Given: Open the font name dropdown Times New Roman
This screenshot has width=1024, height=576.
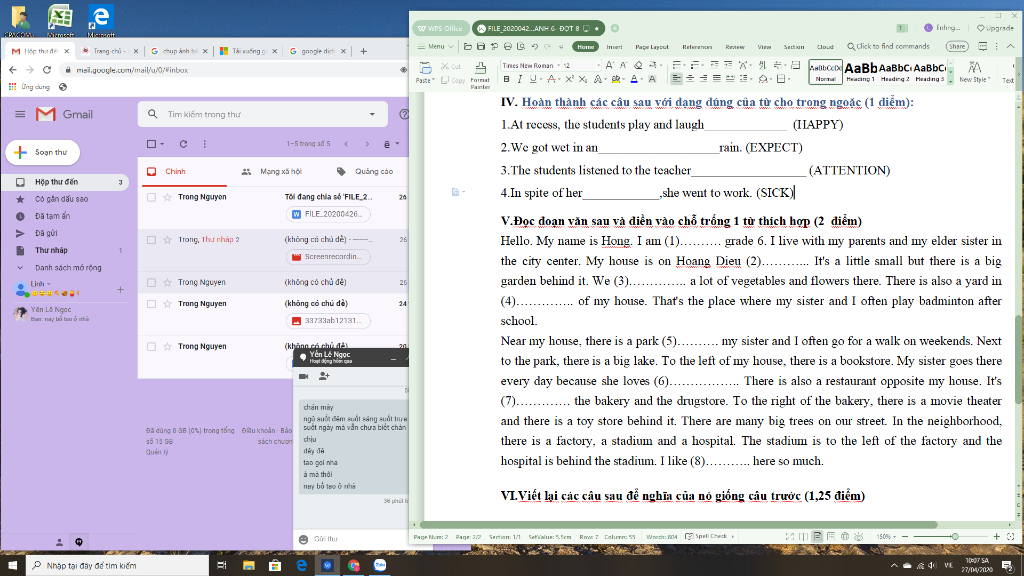Looking at the screenshot, I should (559, 65).
